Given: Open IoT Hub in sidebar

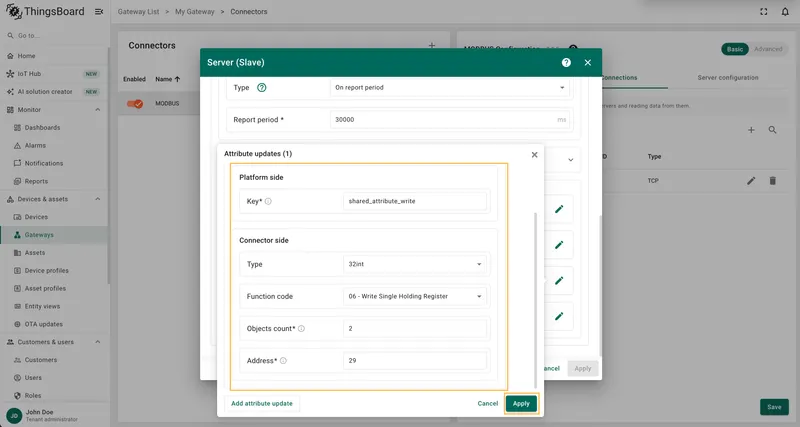Looking at the screenshot, I should pyautogui.click(x=54, y=74).
